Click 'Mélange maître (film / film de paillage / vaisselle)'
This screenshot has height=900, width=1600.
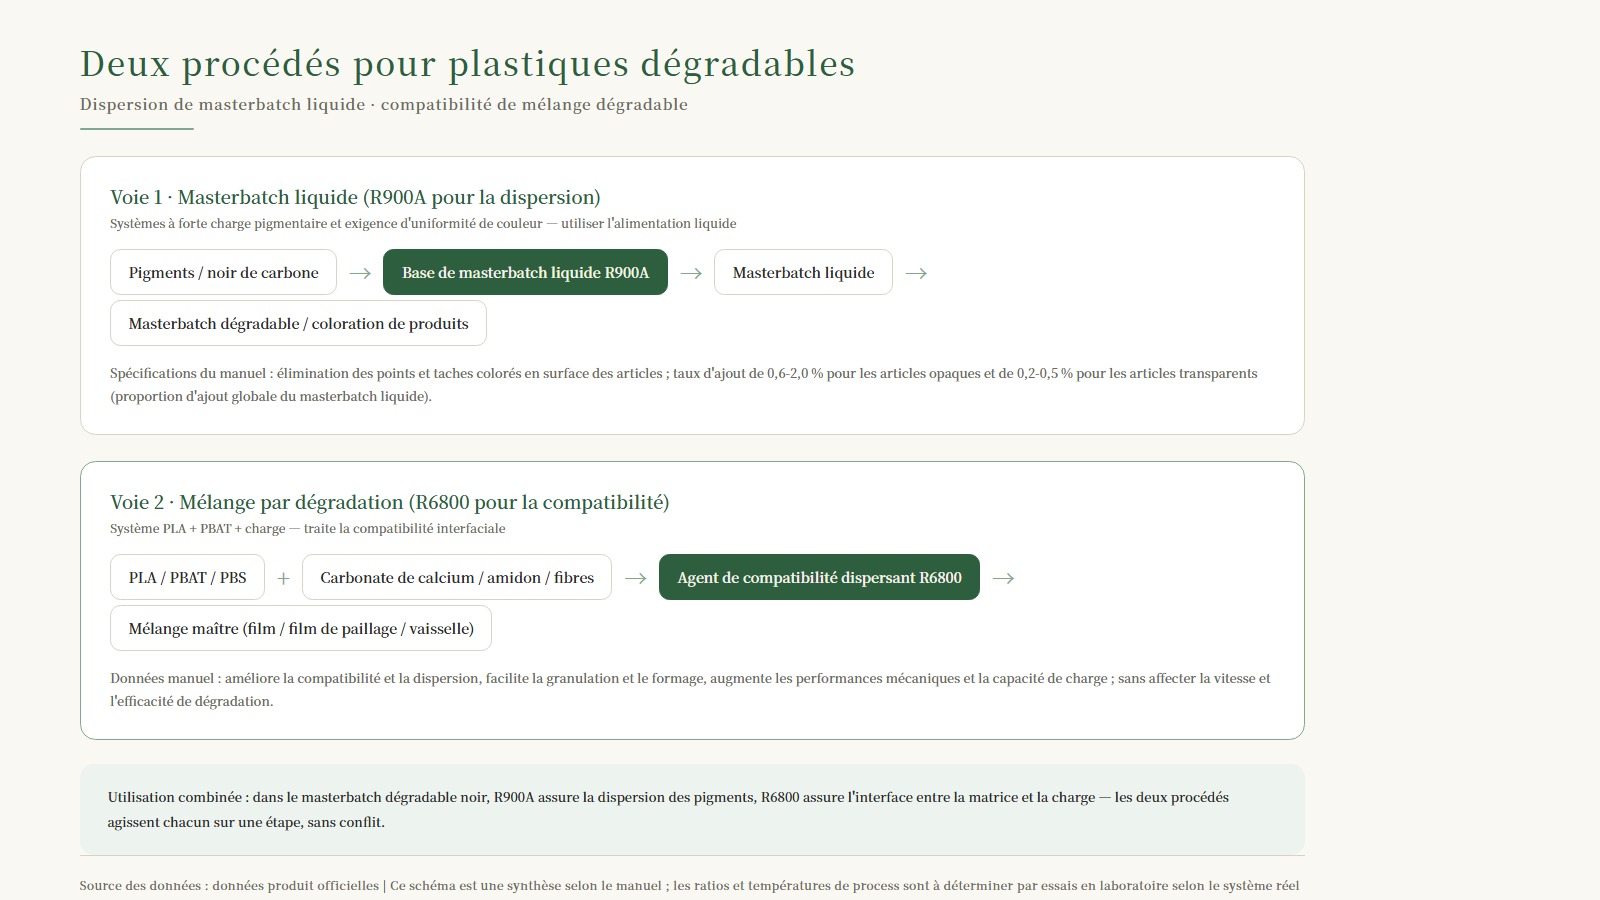click(x=301, y=628)
